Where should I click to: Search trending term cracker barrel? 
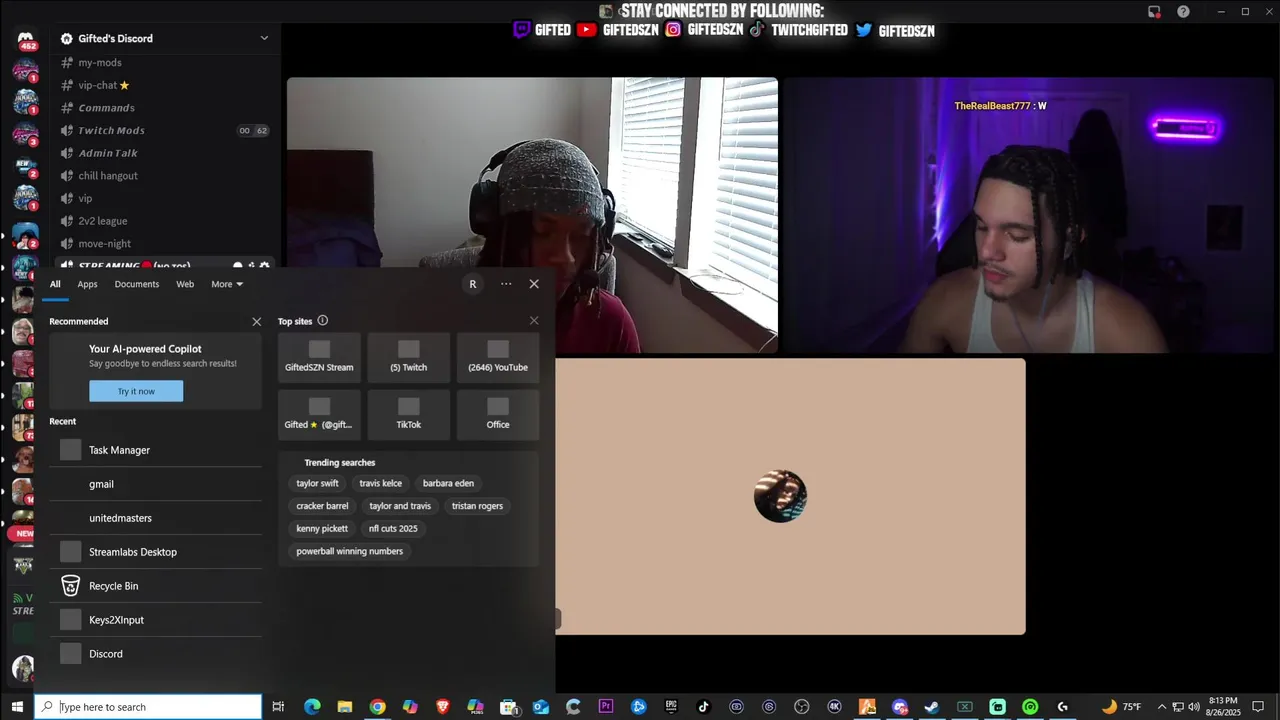[322, 506]
